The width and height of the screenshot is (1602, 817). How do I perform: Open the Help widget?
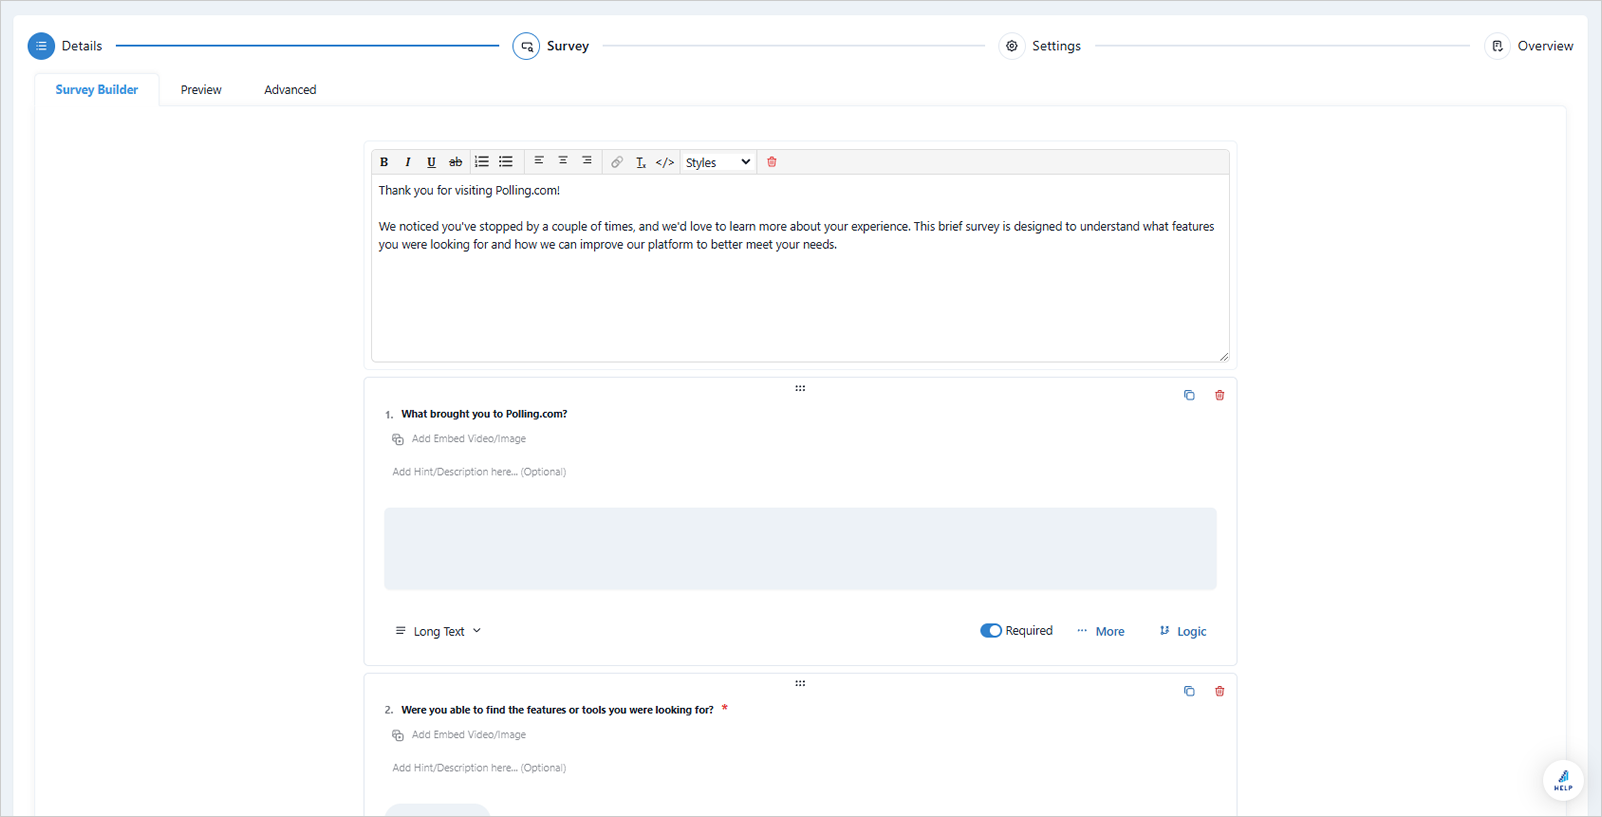click(x=1563, y=780)
